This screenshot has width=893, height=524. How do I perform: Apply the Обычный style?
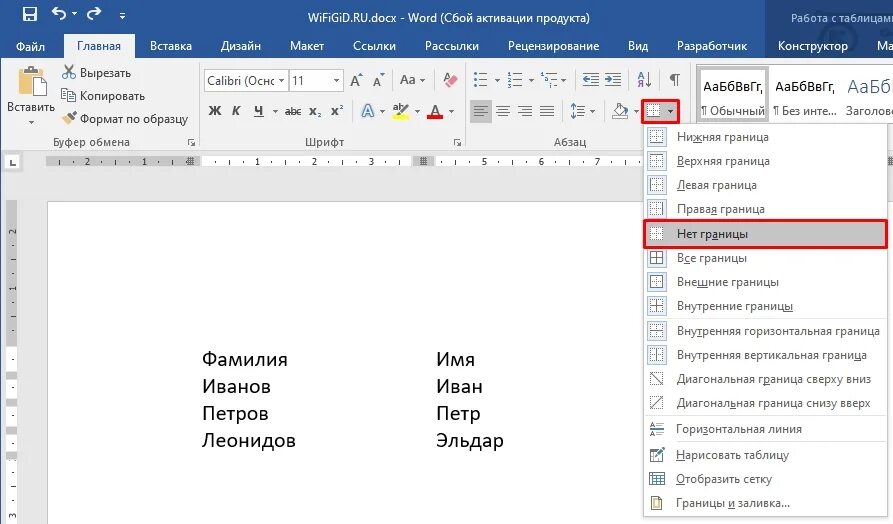(x=733, y=95)
